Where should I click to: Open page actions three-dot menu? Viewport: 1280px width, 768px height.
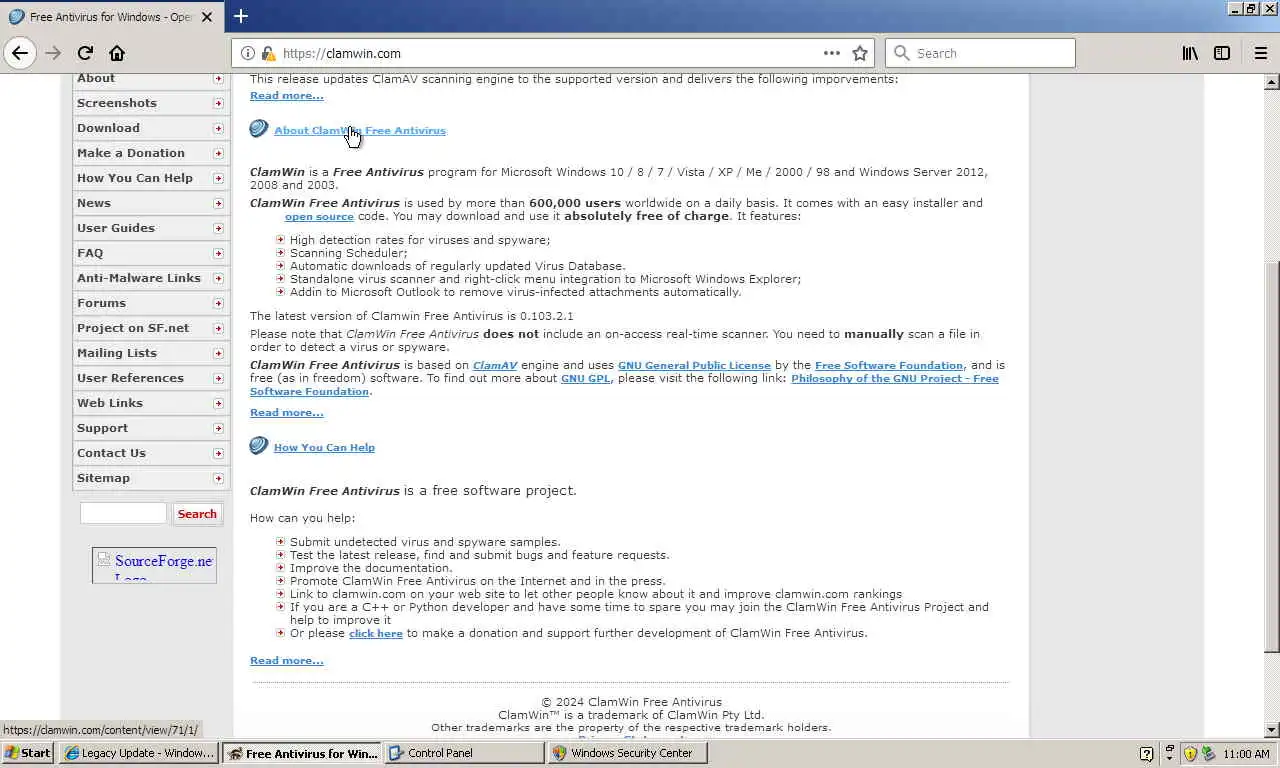pos(832,53)
